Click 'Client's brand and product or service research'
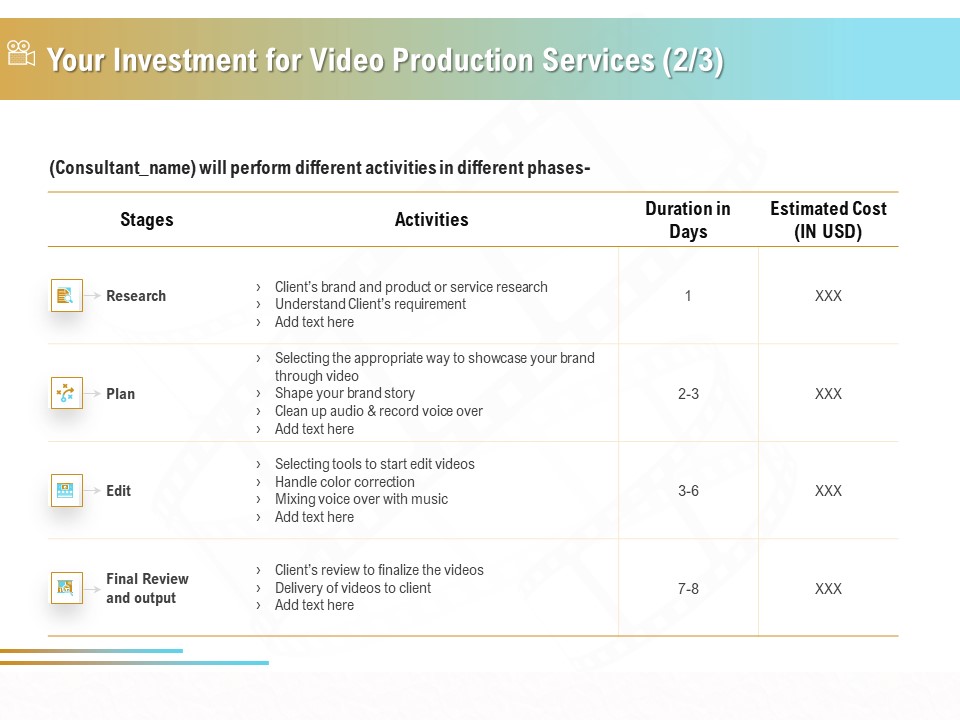Screen dimensions: 960x720 (x=411, y=287)
